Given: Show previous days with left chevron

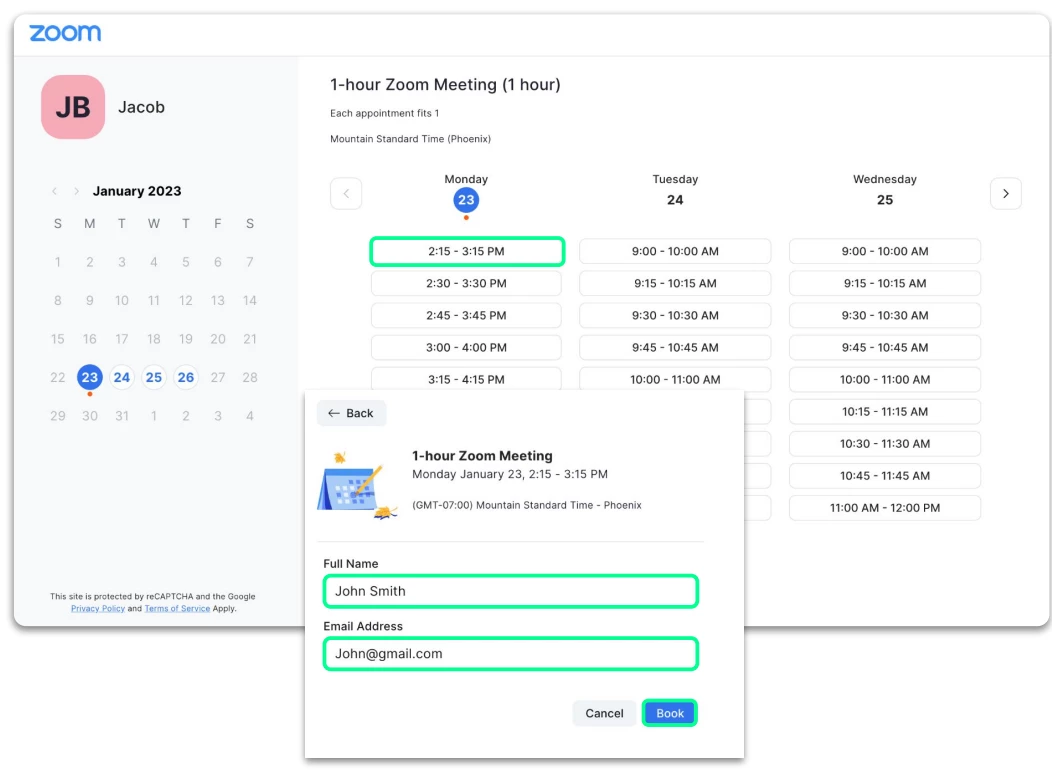Looking at the screenshot, I should 346,194.
